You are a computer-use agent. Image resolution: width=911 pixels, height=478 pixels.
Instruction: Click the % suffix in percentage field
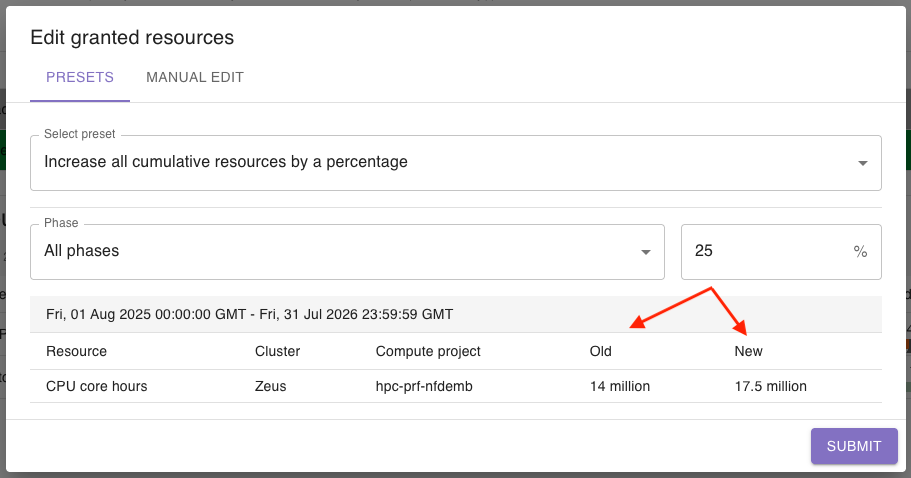point(860,252)
